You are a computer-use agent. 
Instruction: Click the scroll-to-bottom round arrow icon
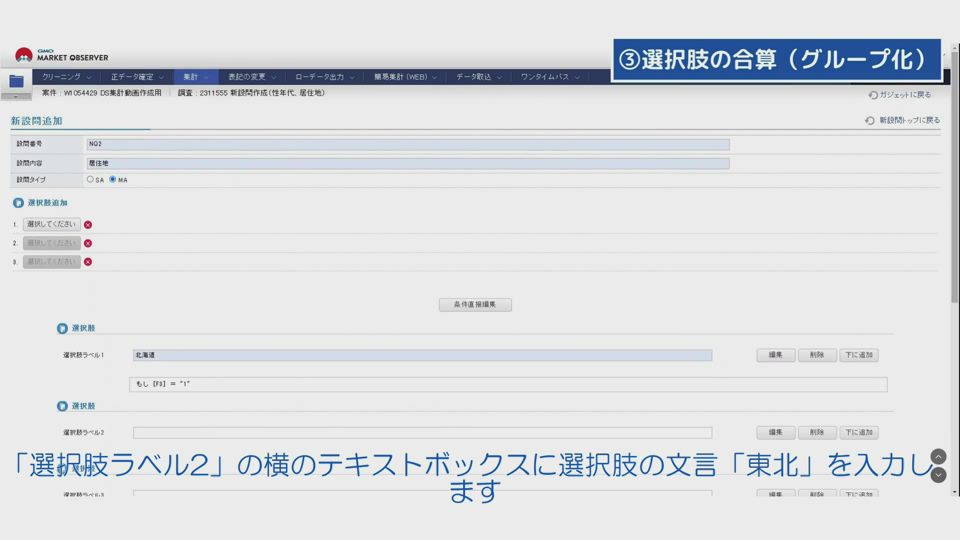(x=938, y=475)
